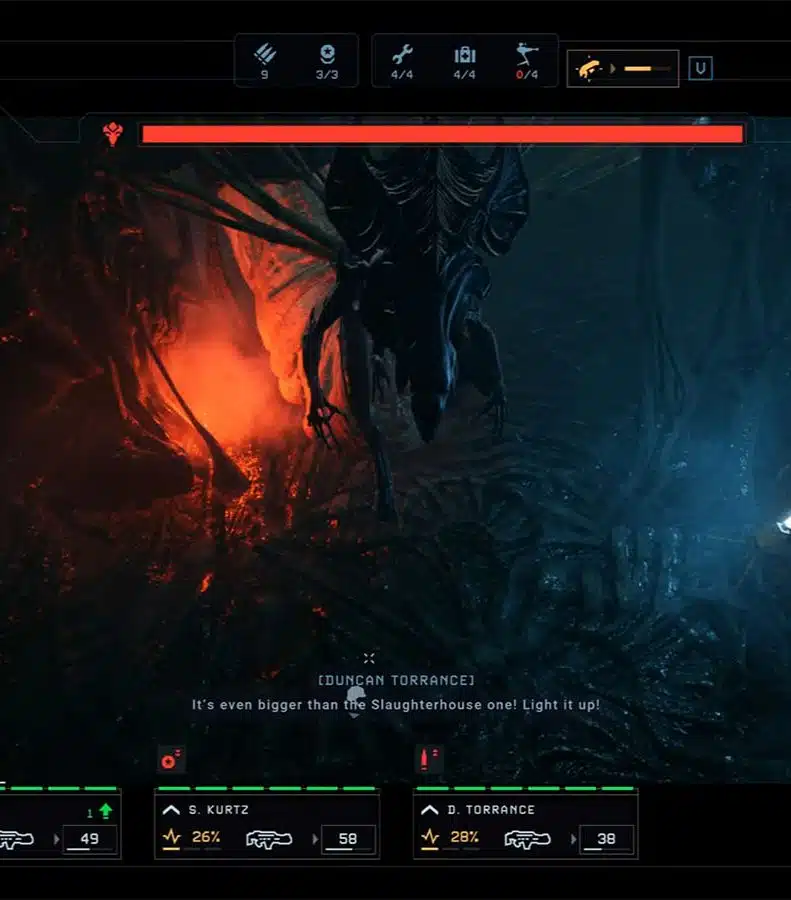Click the special weapon charge bar
The height and width of the screenshot is (900, 791).
coord(647,69)
